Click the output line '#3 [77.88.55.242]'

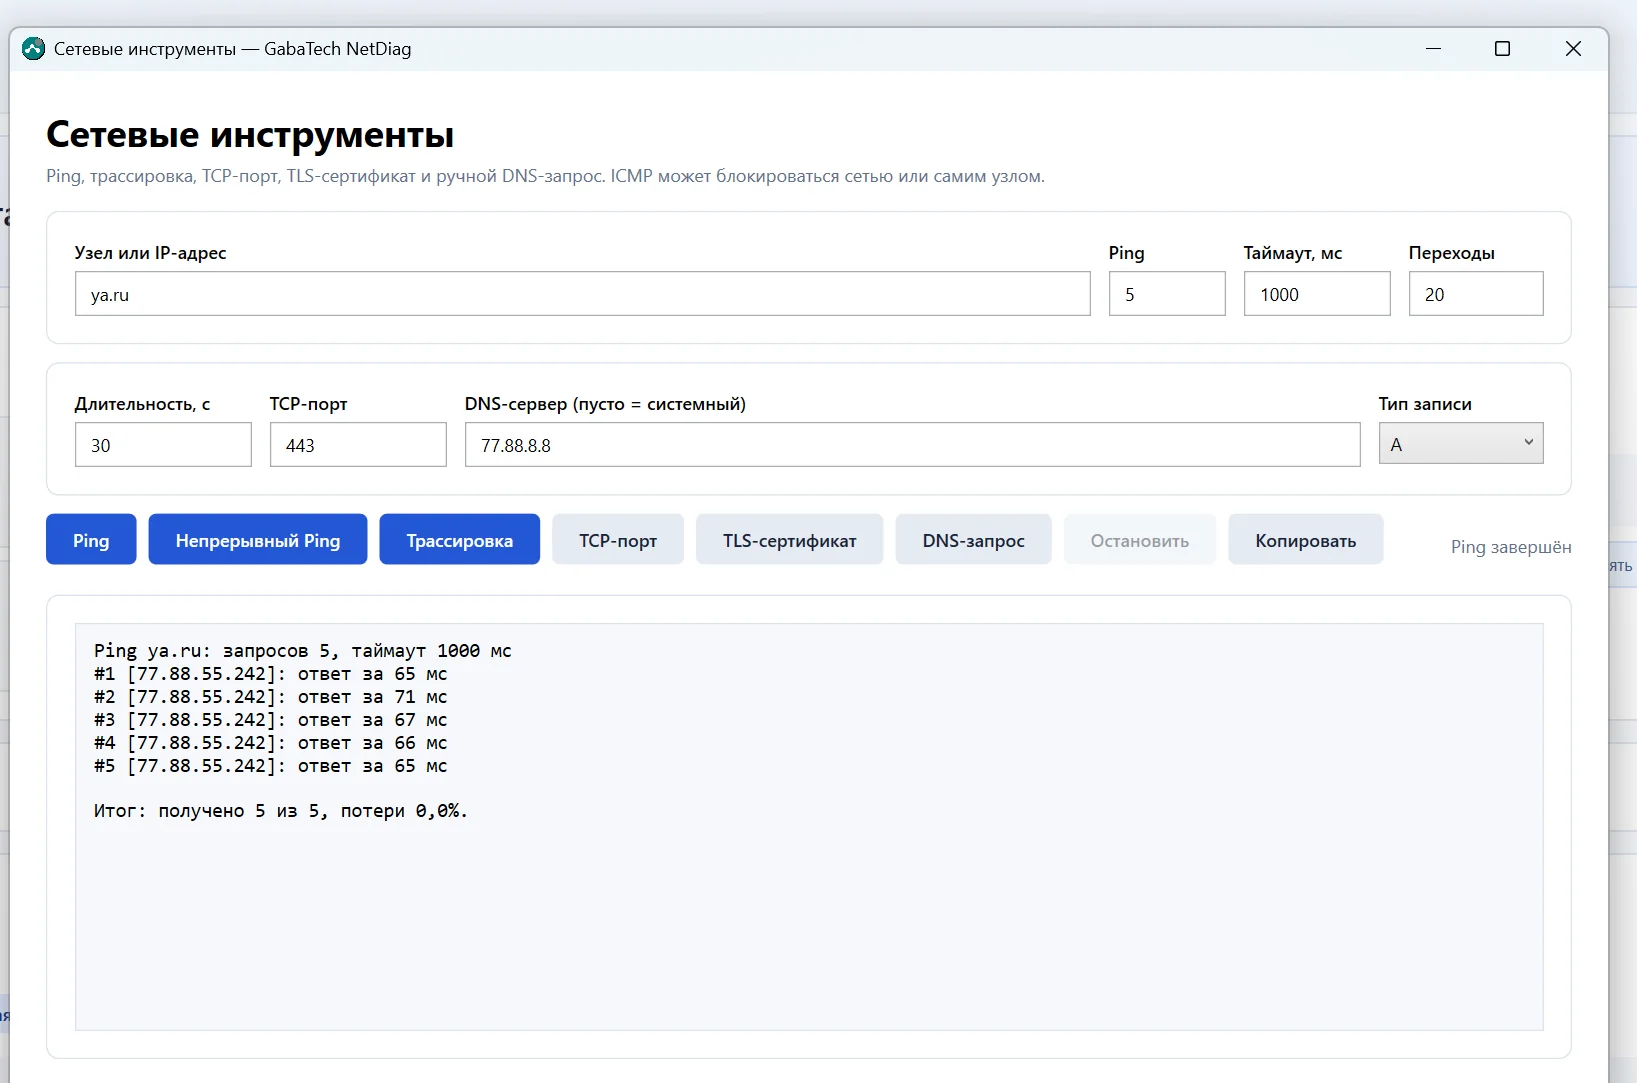271,720
